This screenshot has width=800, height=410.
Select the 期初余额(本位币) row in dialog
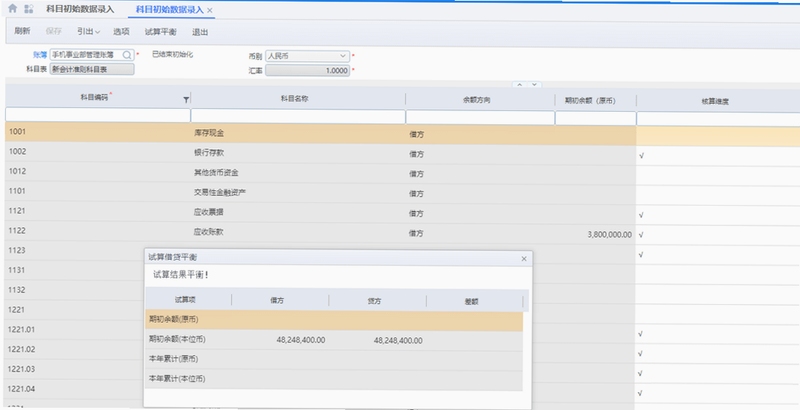[x=334, y=340]
